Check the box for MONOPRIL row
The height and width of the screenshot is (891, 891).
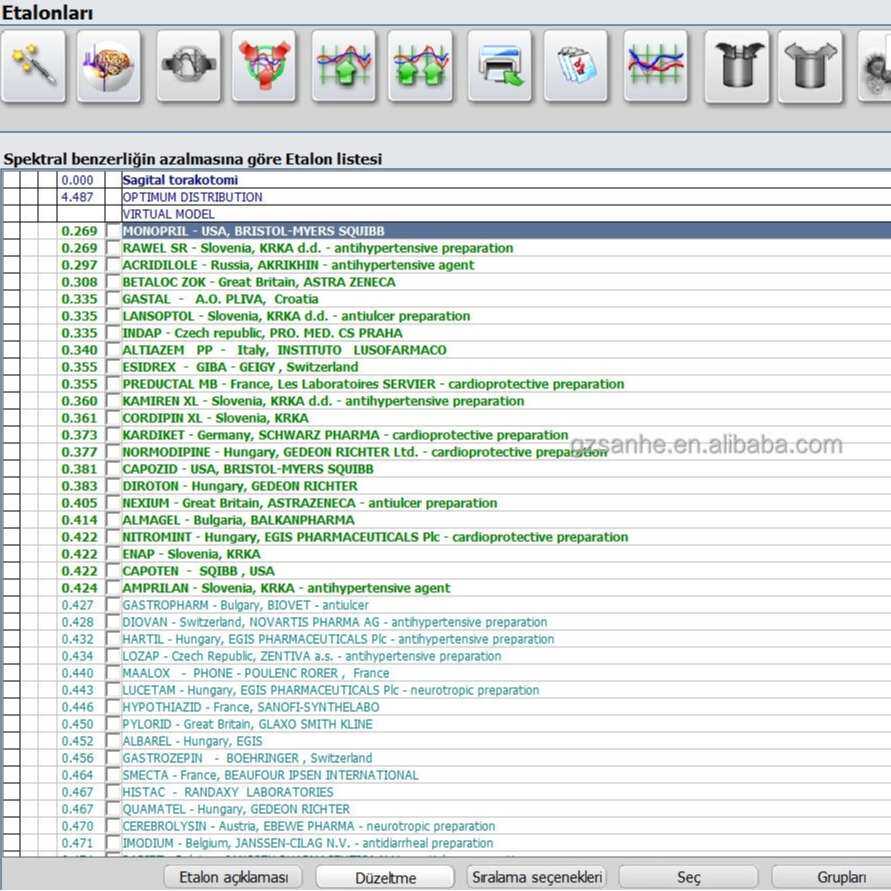113,231
